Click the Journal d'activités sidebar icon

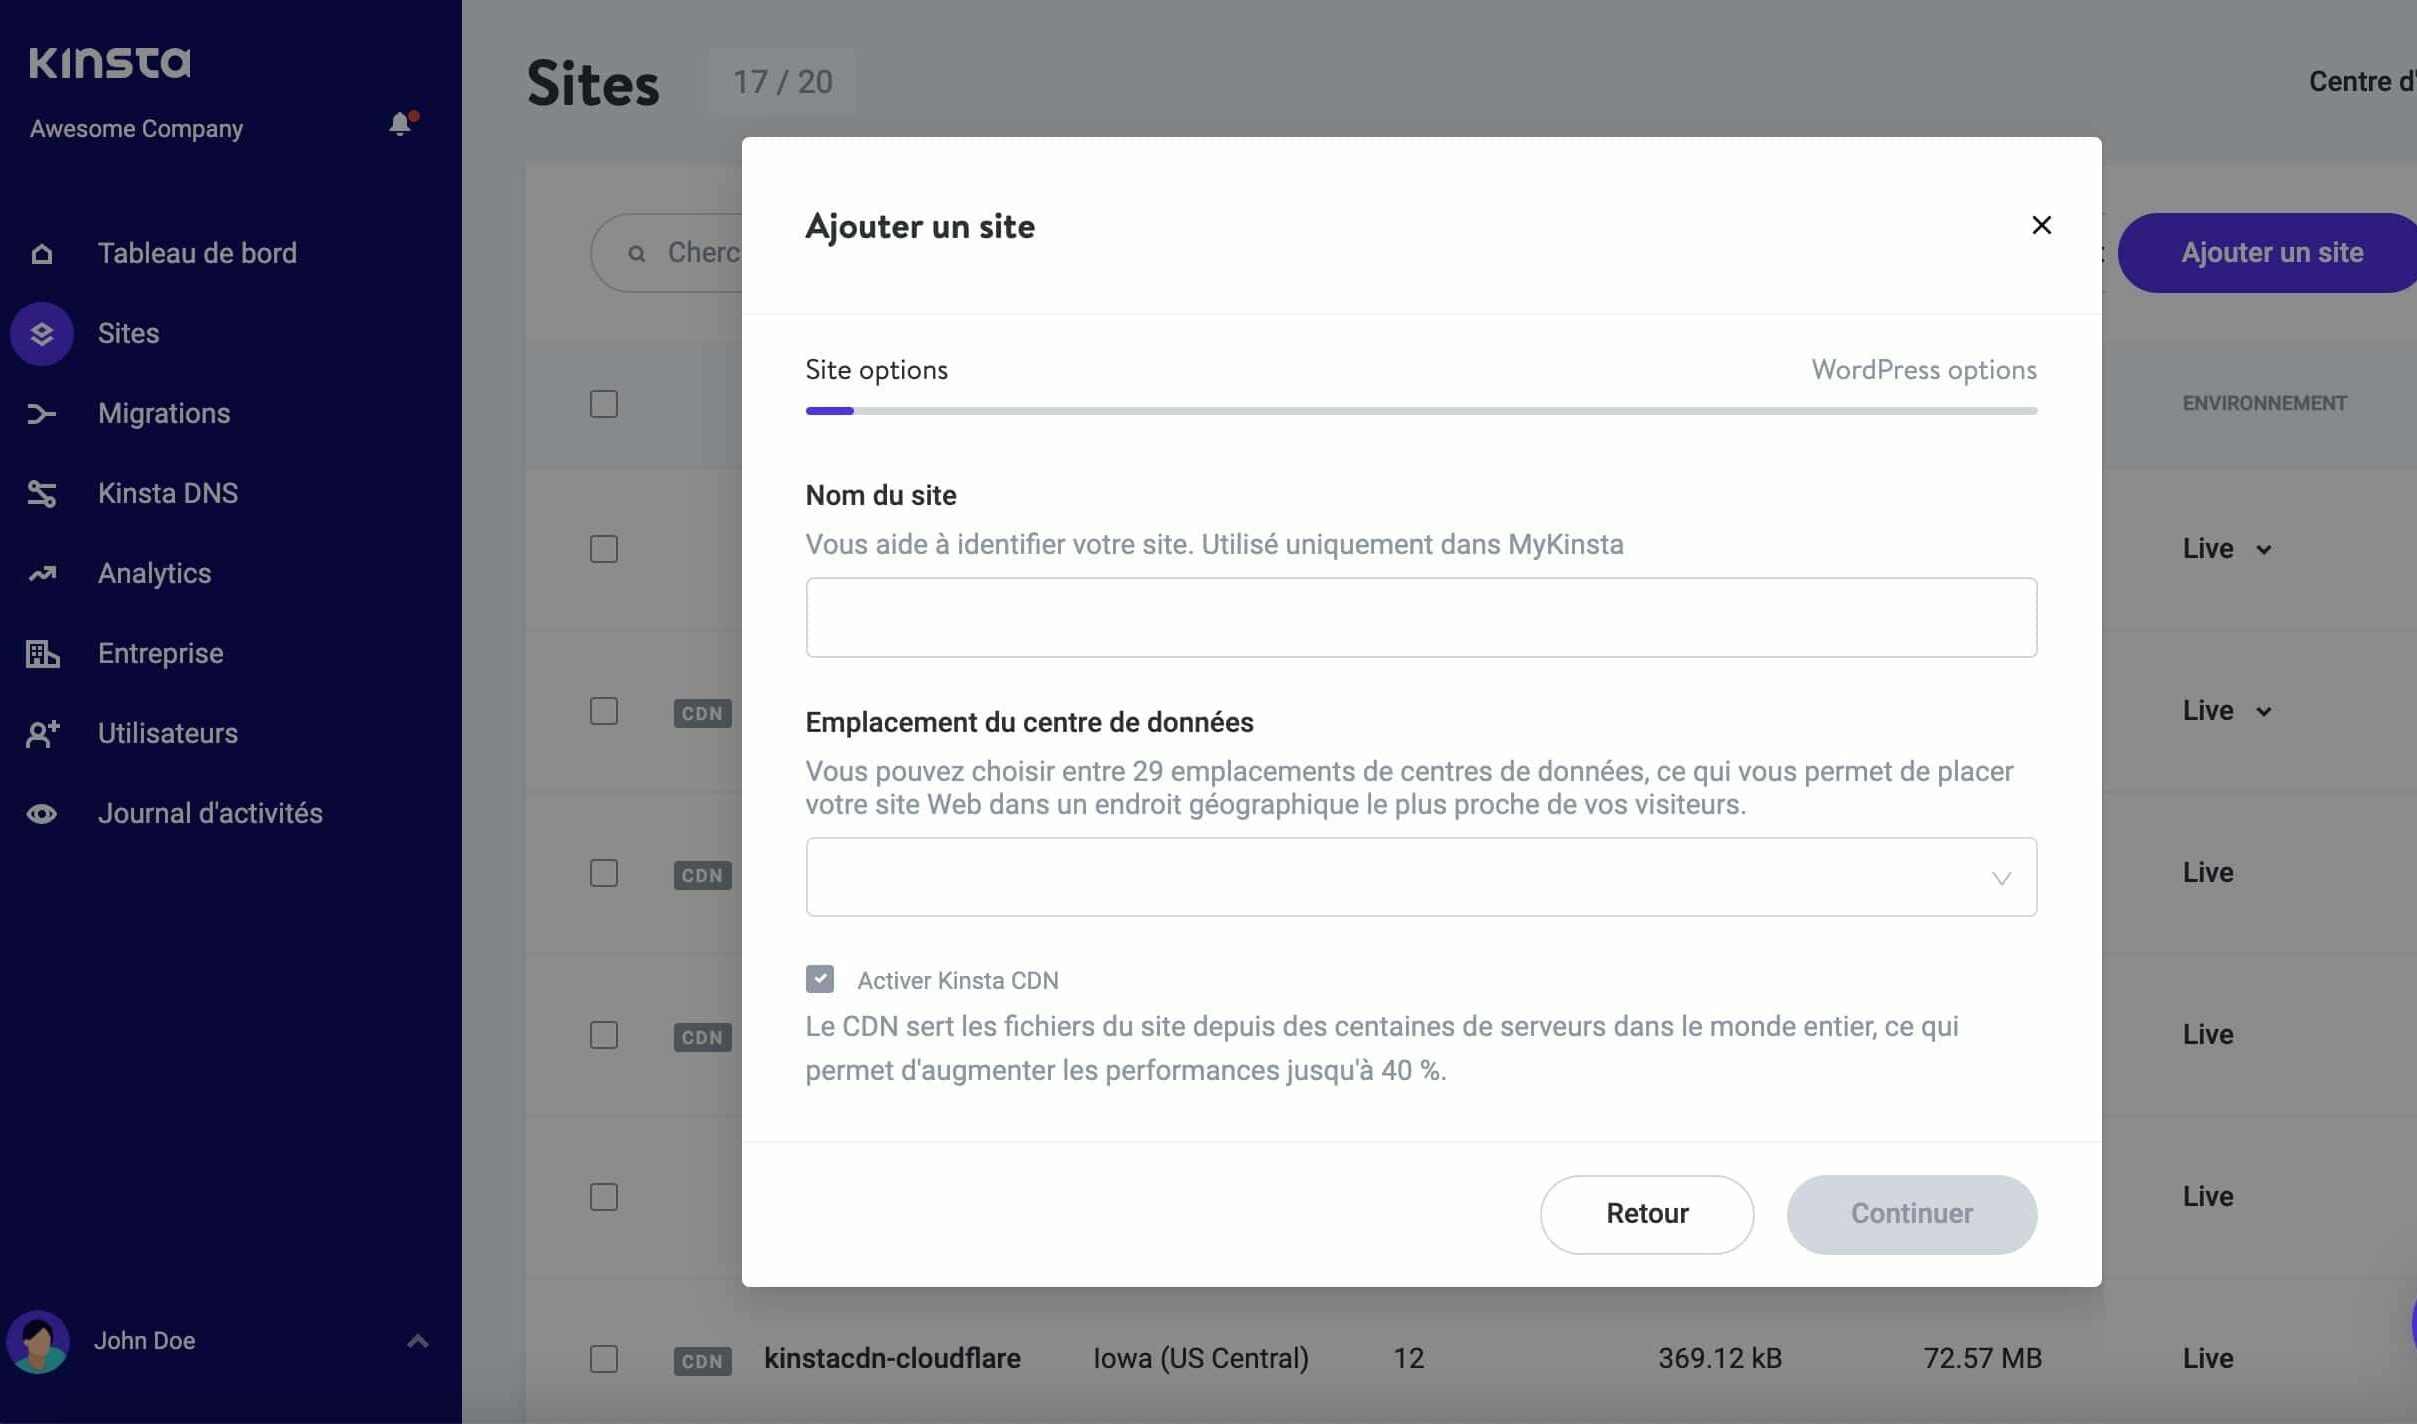coord(41,812)
